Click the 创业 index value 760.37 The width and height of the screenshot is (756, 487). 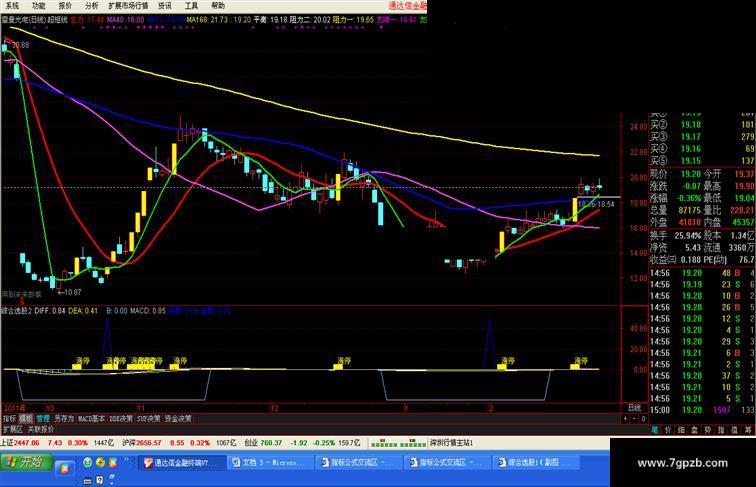(x=271, y=442)
